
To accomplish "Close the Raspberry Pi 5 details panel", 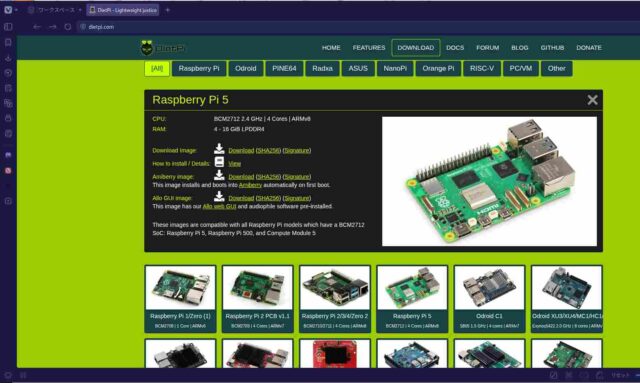I will click(592, 100).
